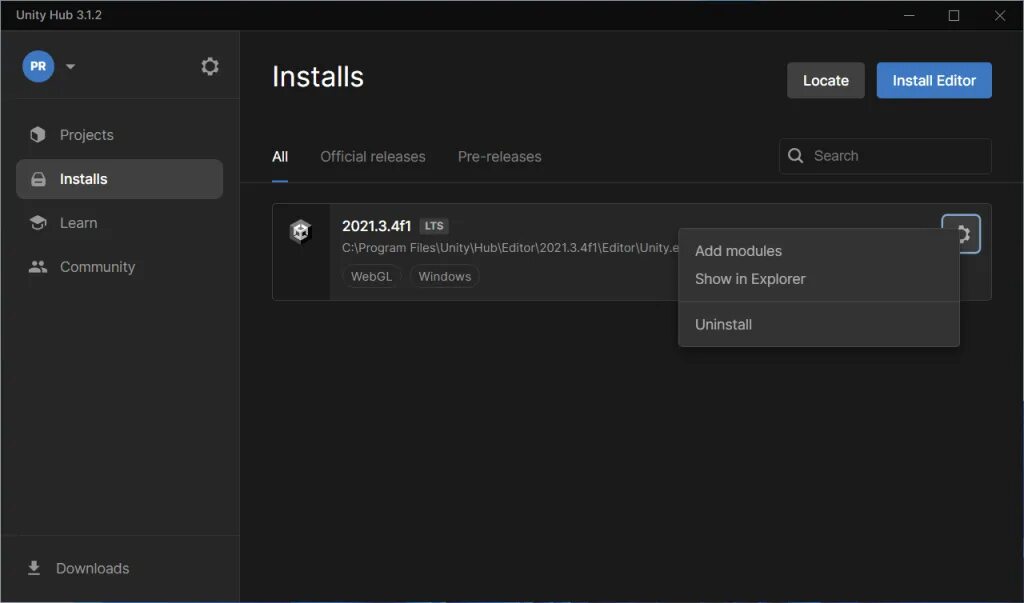Toggle the install options gear button
1024x603 pixels.
click(x=961, y=234)
